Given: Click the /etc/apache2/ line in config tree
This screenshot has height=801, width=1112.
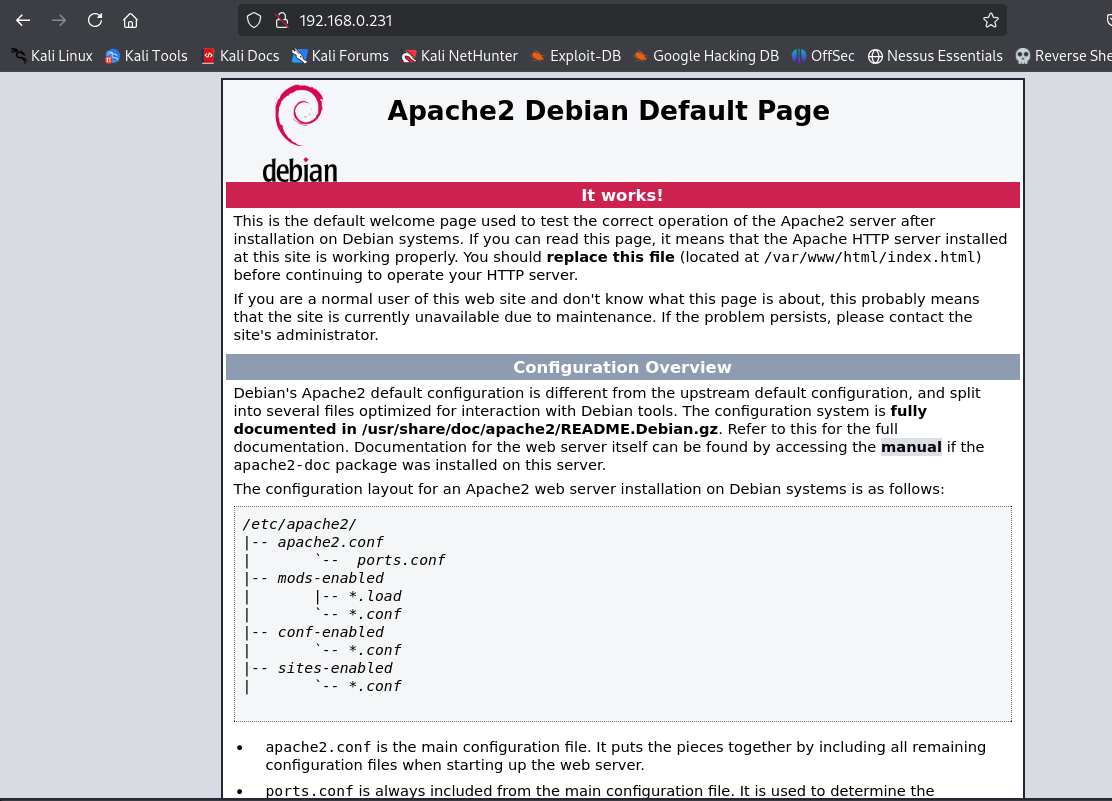Looking at the screenshot, I should tap(299, 524).
